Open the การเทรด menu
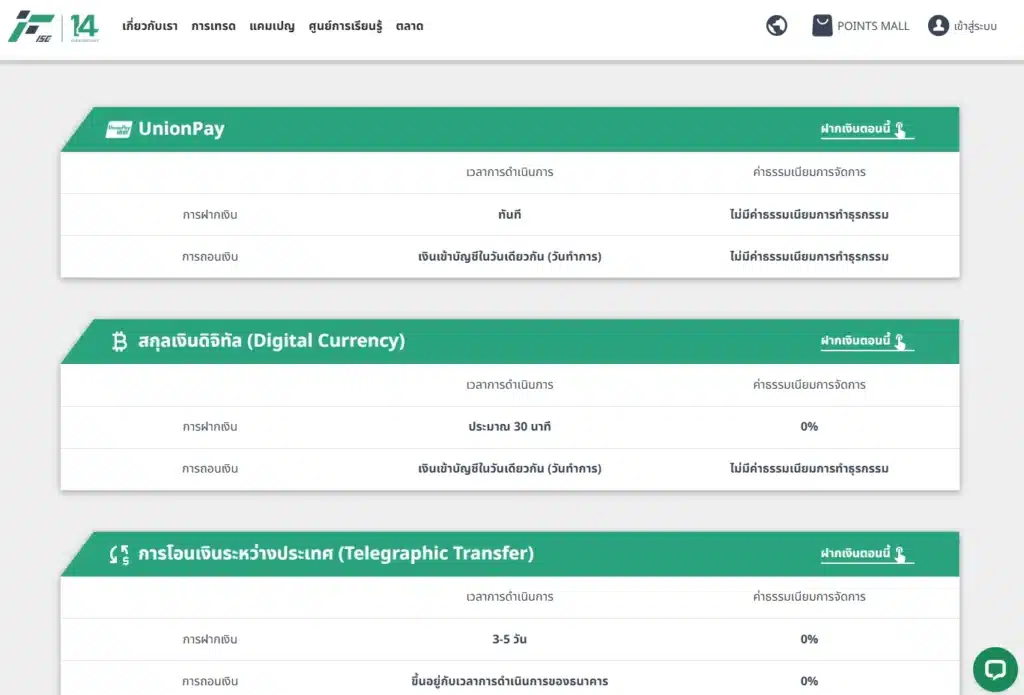 click(x=213, y=27)
